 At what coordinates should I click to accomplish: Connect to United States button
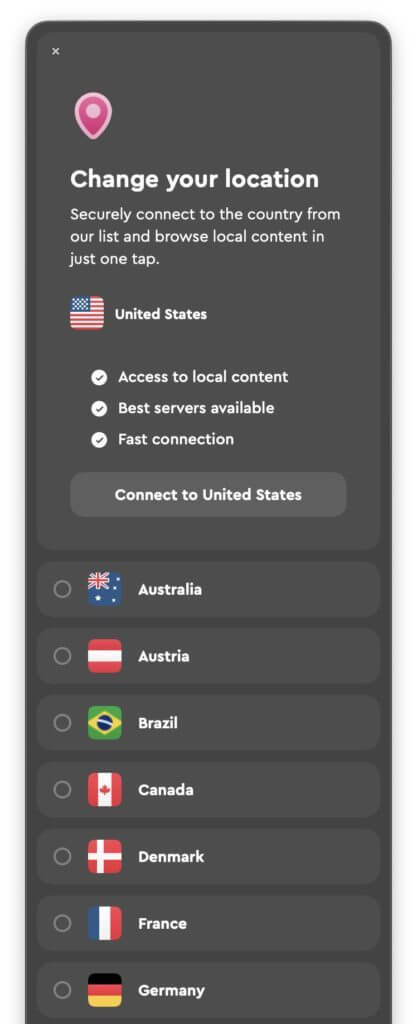pyautogui.click(x=208, y=494)
